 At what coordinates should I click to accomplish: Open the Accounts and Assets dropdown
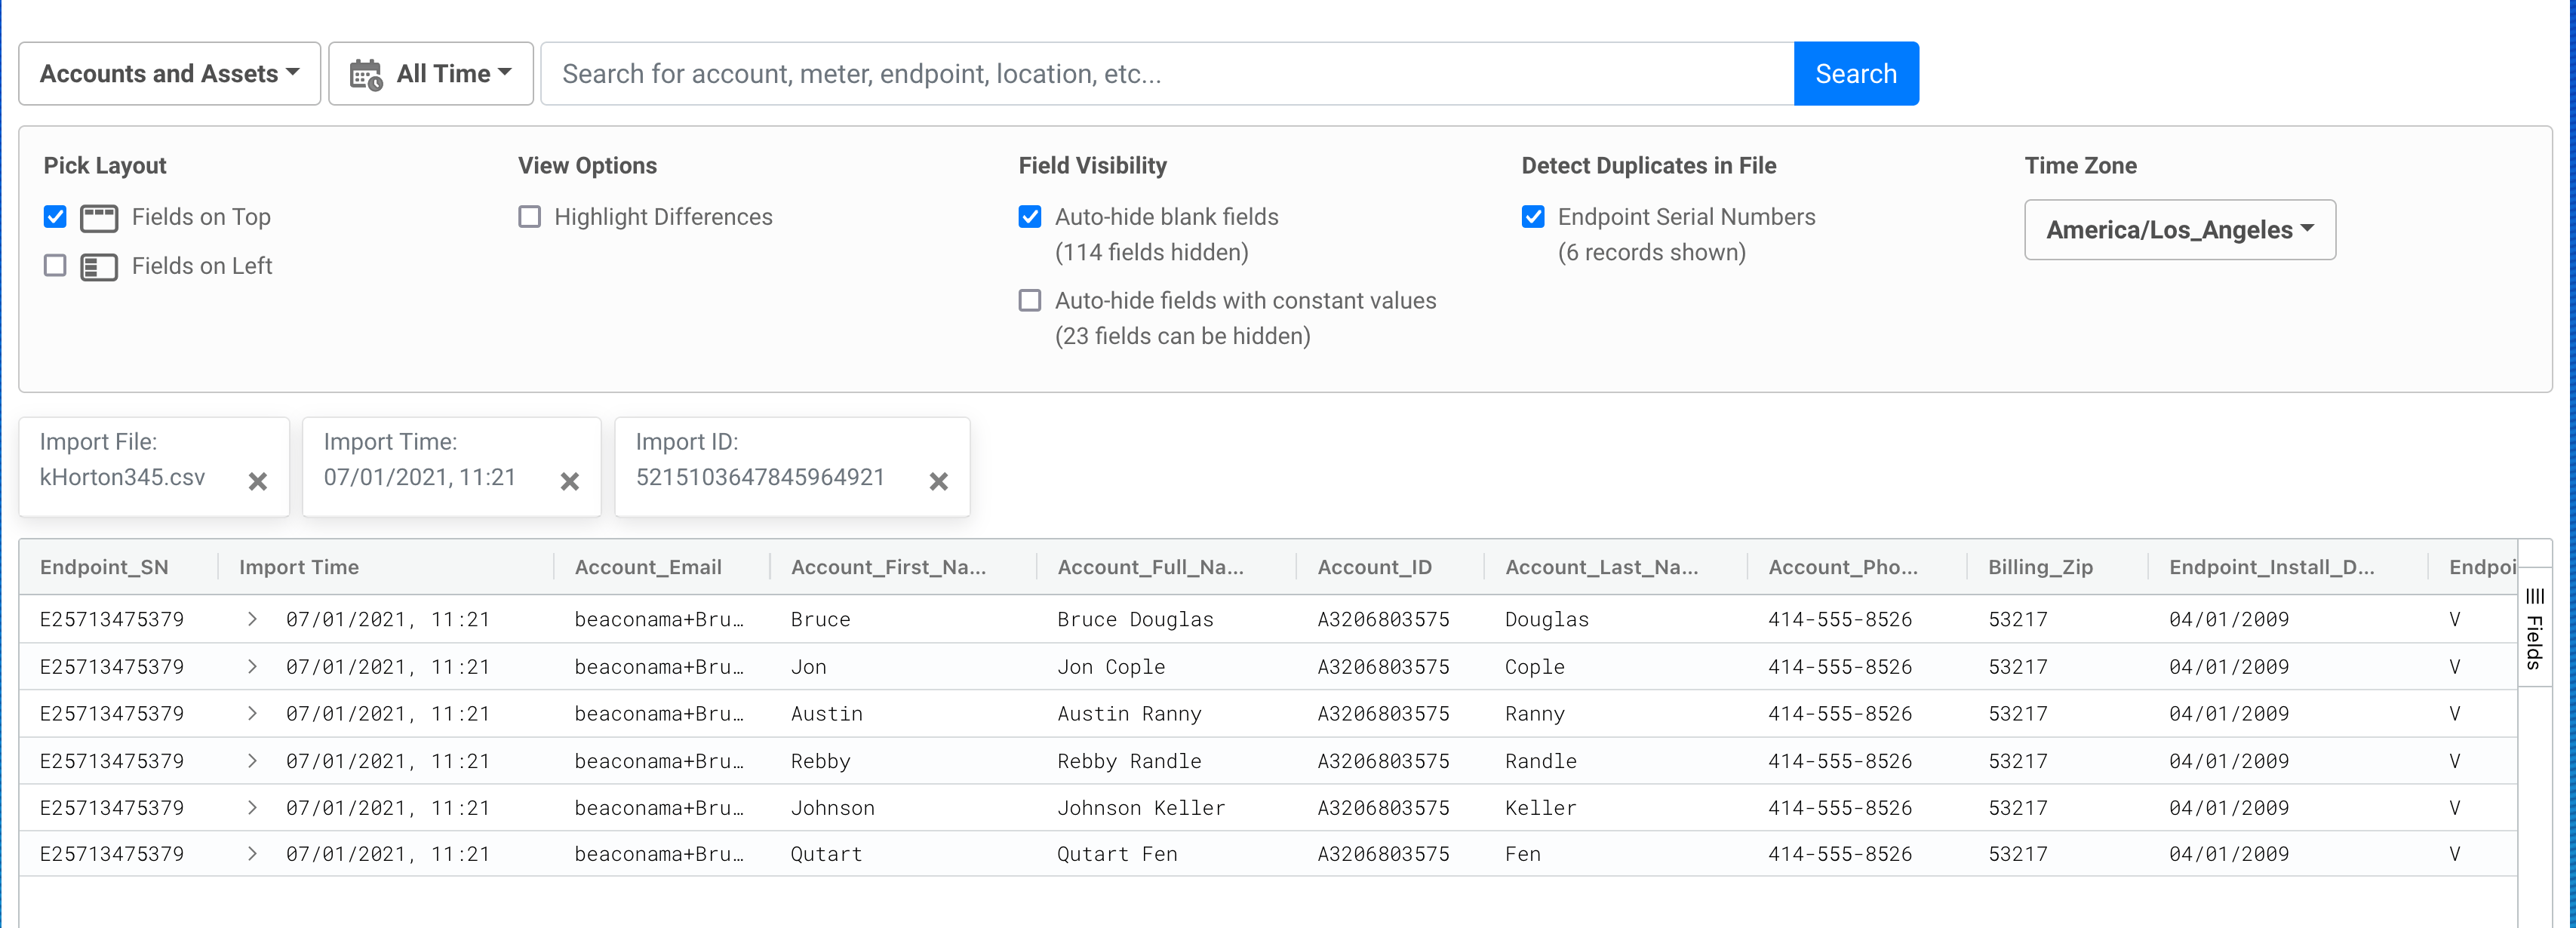[x=169, y=74]
